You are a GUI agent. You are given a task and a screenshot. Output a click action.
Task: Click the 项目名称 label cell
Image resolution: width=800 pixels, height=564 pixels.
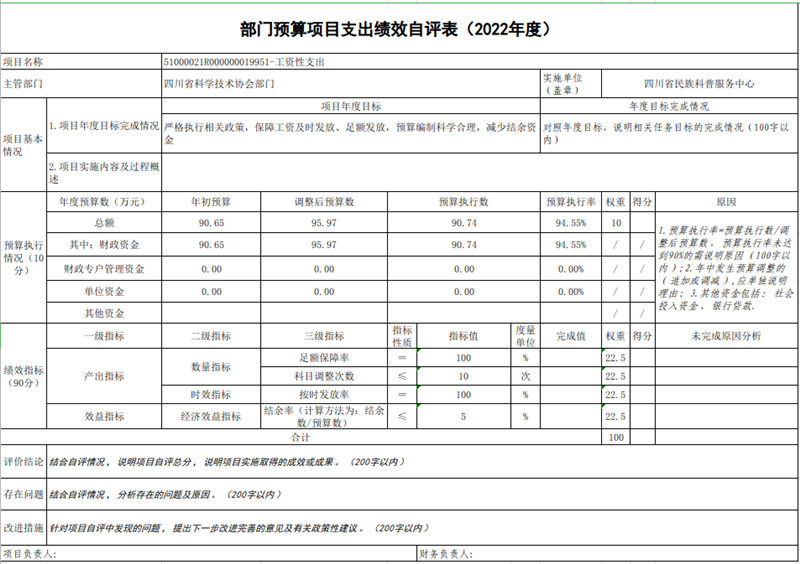coord(81,62)
